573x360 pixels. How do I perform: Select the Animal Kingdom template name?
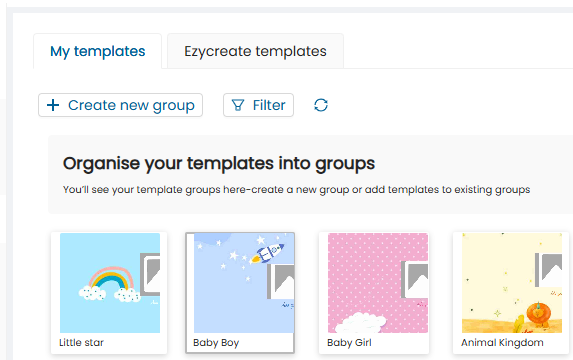(502, 342)
